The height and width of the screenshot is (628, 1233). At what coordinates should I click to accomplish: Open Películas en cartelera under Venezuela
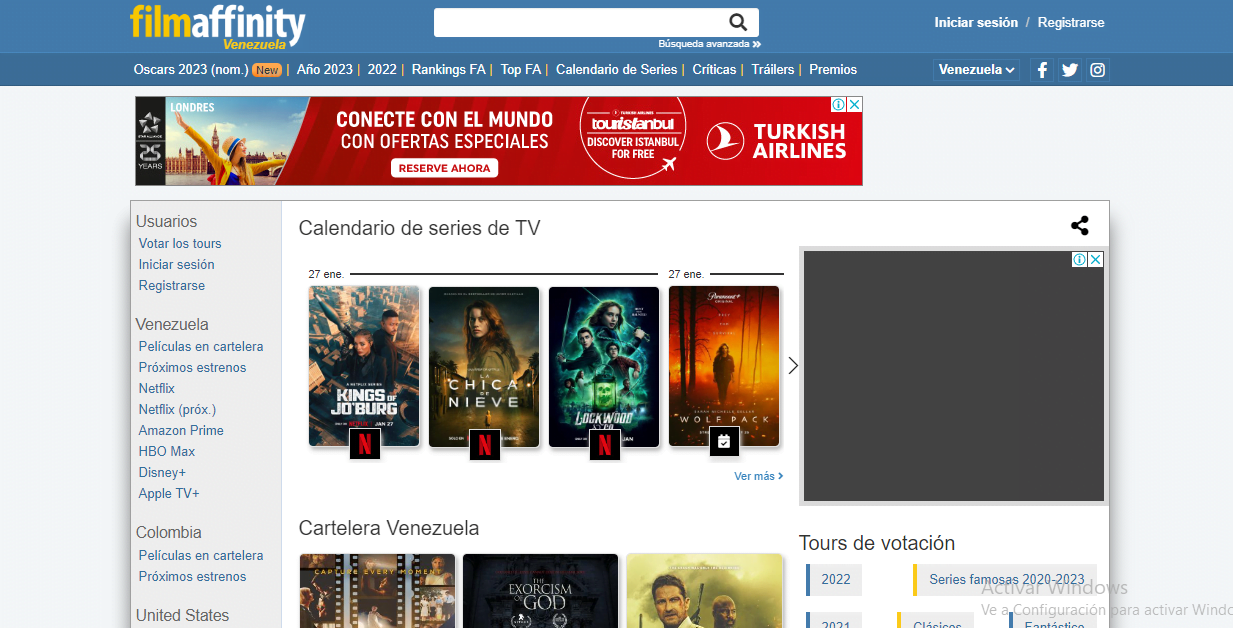201,347
